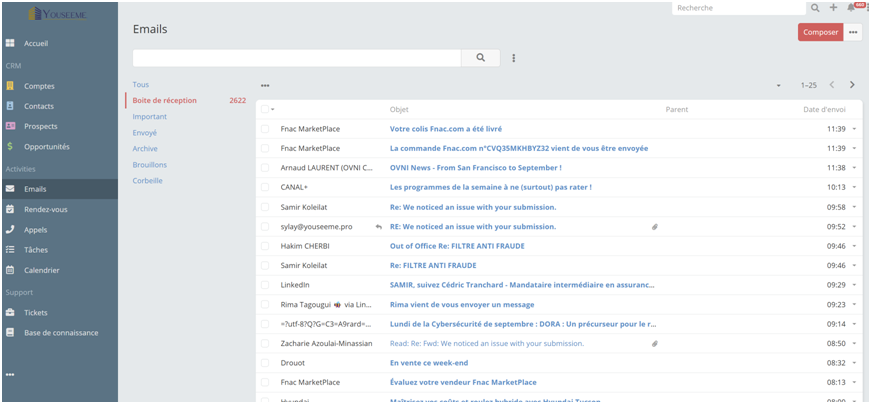Image resolution: width=871 pixels, height=404 pixels.
Task: Go to next page of emails arrow
Action: [x=852, y=85]
